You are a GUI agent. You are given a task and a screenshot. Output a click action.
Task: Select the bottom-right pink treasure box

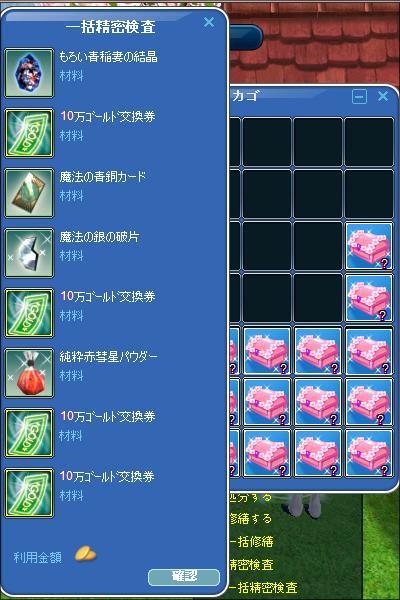(x=369, y=453)
